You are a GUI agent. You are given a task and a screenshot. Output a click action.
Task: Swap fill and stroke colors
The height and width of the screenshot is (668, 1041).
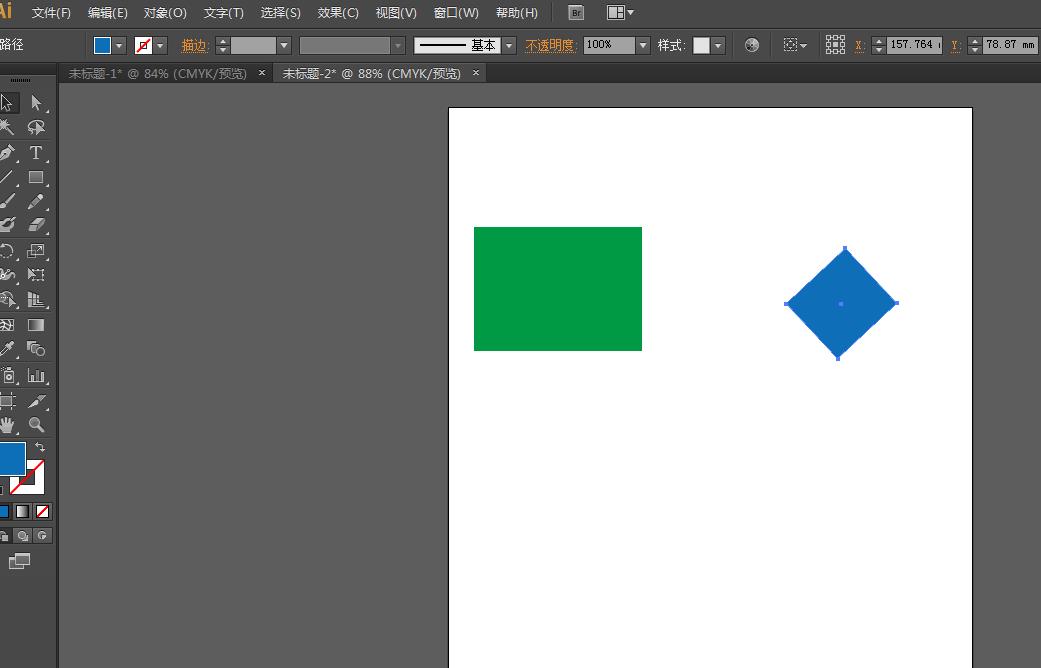tap(39, 448)
